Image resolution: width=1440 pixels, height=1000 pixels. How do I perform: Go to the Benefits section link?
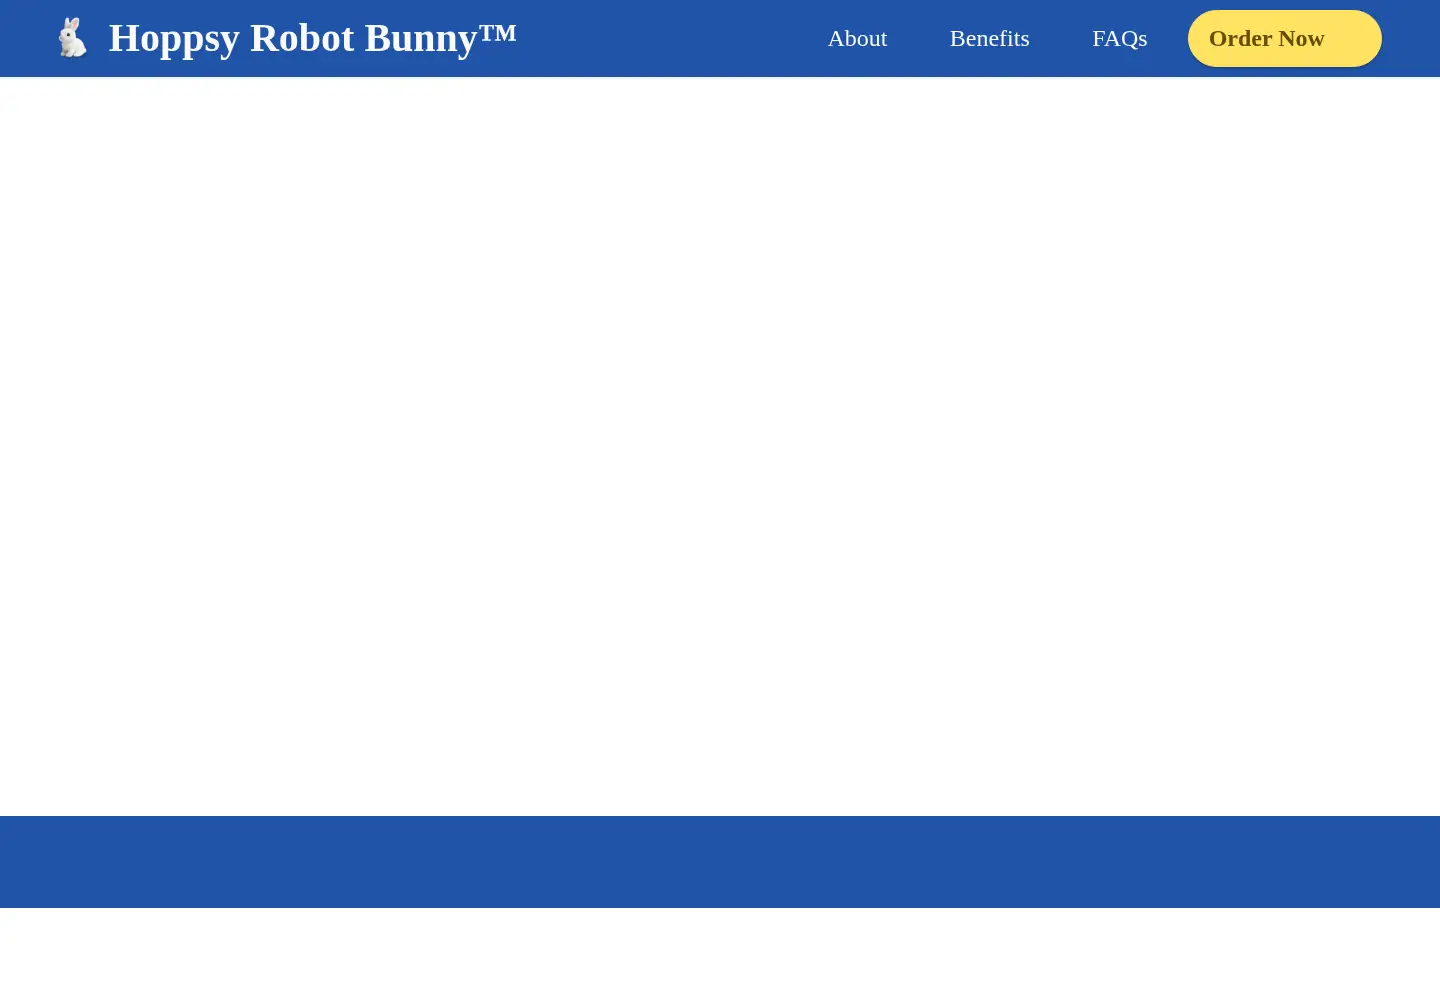[989, 38]
